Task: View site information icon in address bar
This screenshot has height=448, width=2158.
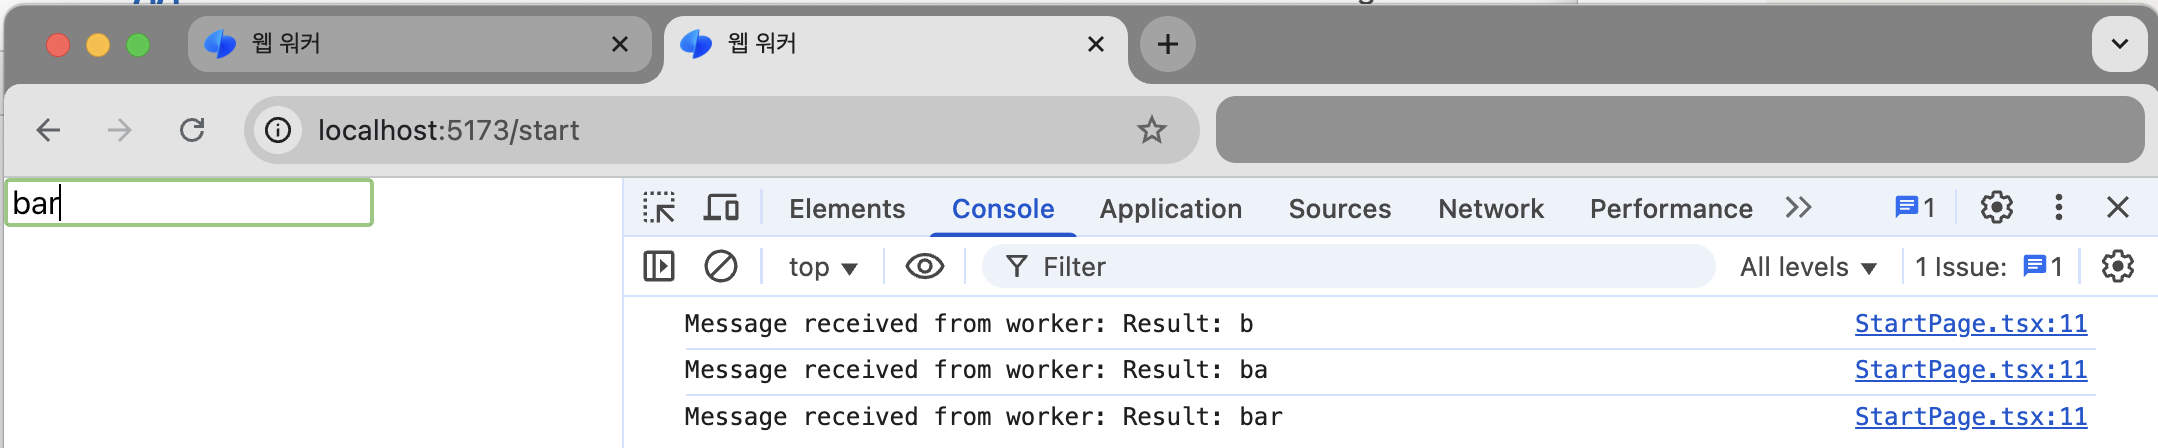Action: point(278,130)
